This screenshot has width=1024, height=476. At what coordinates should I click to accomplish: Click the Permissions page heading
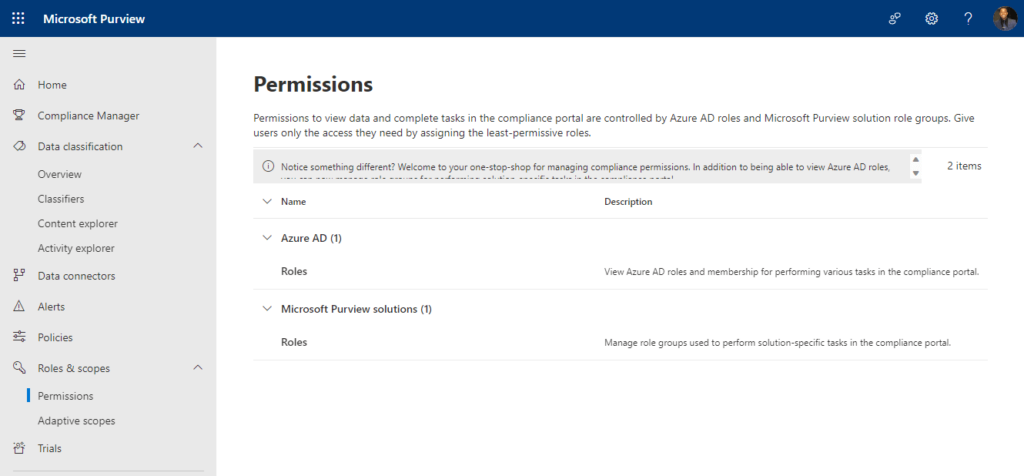(313, 84)
